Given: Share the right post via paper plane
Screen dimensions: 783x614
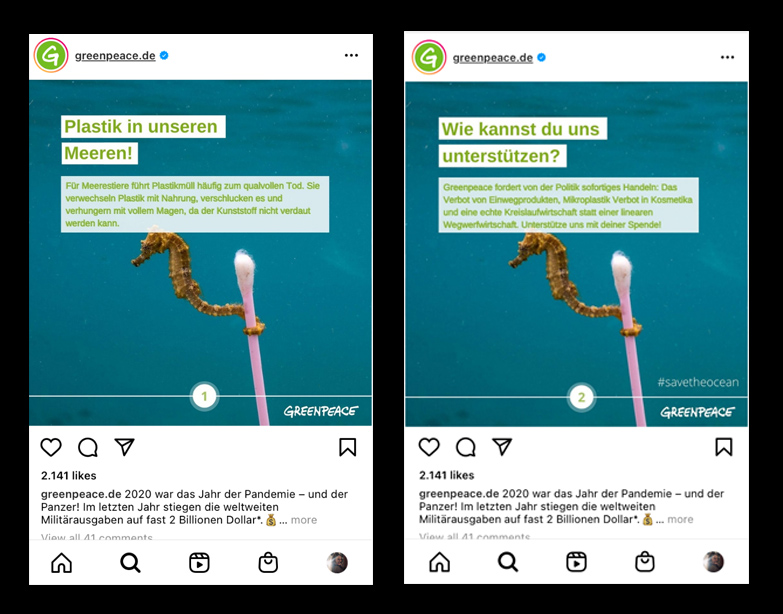Looking at the screenshot, I should 502,447.
